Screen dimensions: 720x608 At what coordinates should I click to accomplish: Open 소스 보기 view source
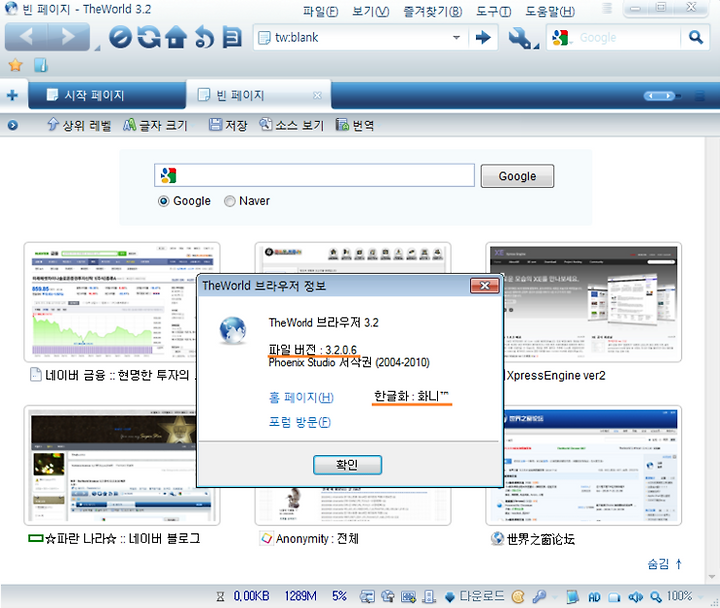(291, 124)
